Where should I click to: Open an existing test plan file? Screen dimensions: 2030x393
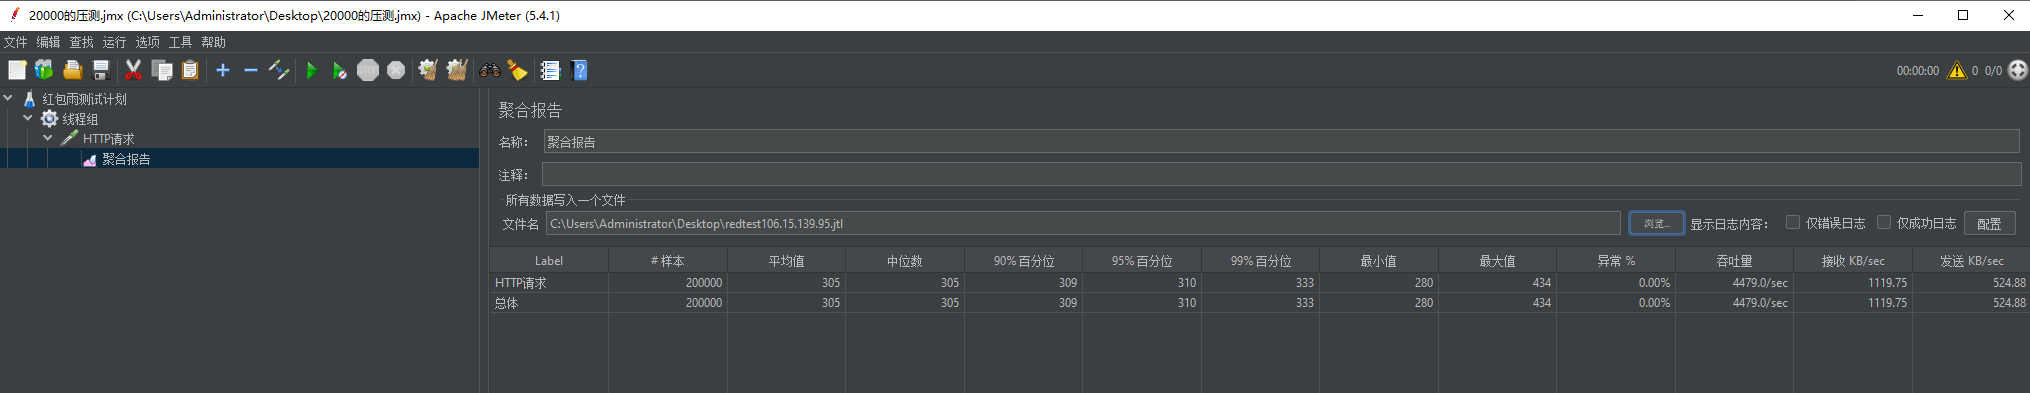coord(72,70)
